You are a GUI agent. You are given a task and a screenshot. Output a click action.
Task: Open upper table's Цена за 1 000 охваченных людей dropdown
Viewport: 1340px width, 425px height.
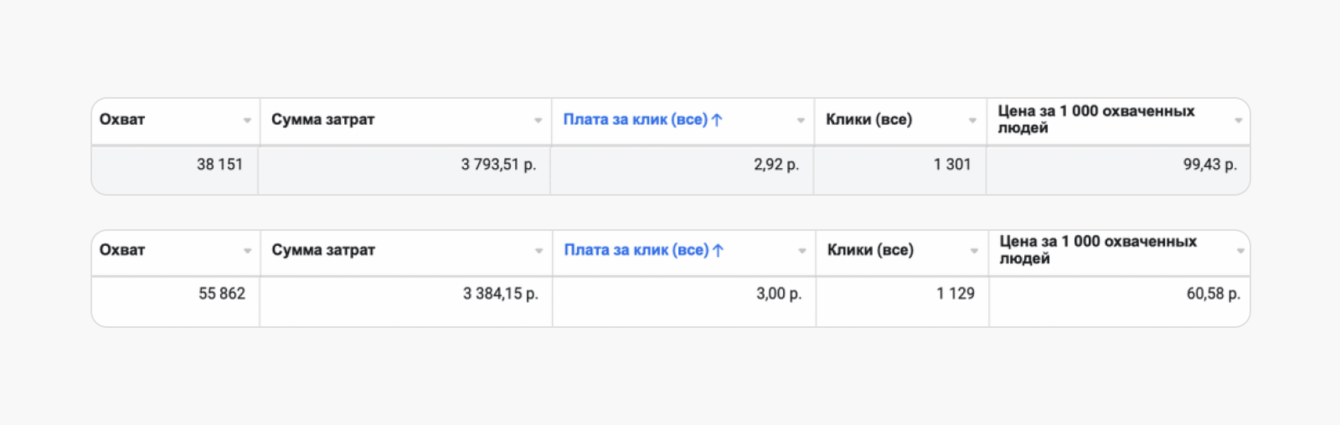point(1239,121)
